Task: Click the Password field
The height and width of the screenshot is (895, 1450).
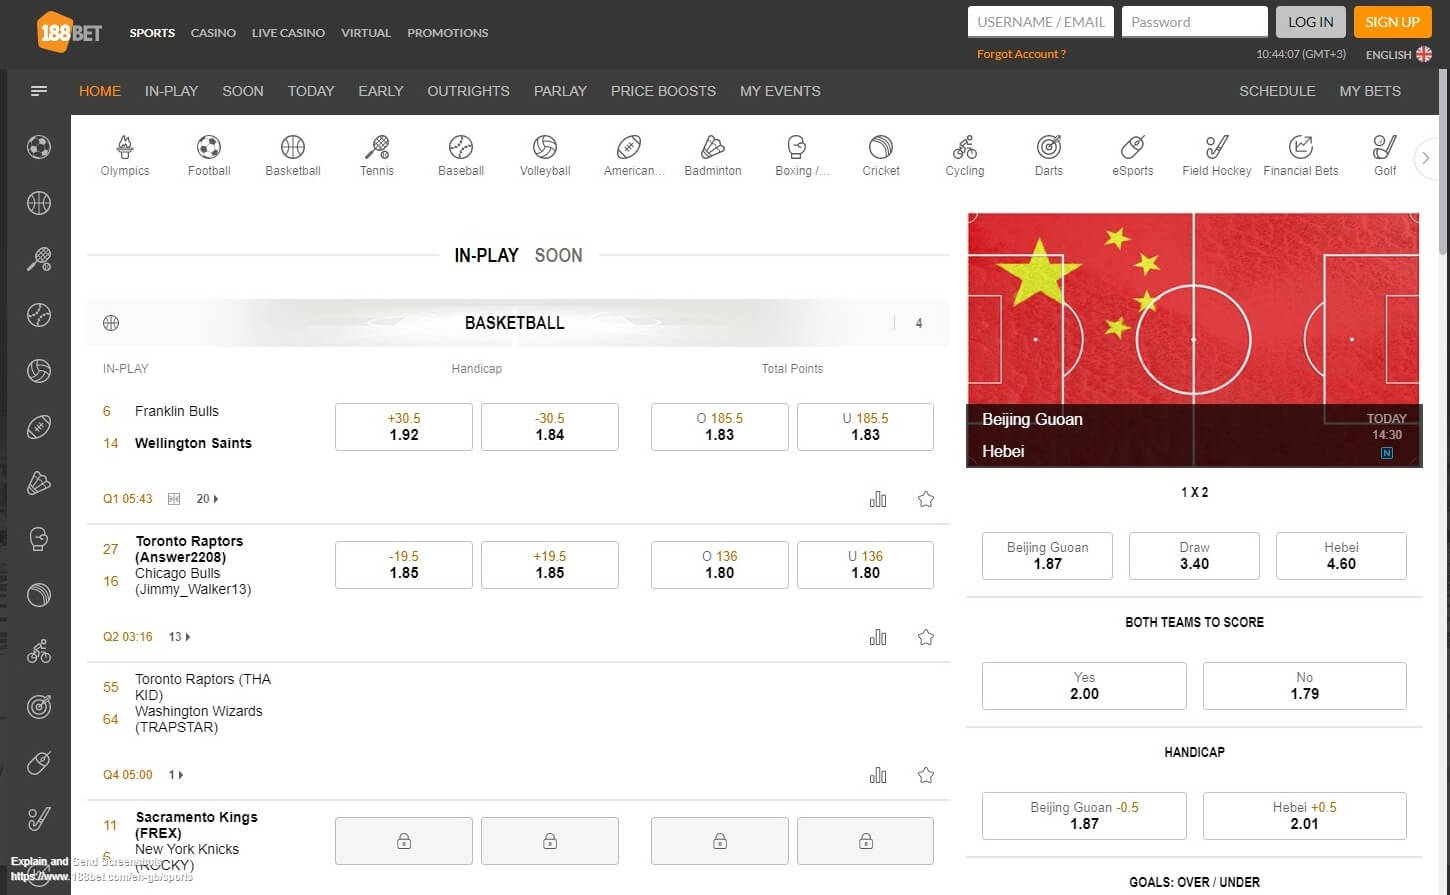Action: point(1195,22)
